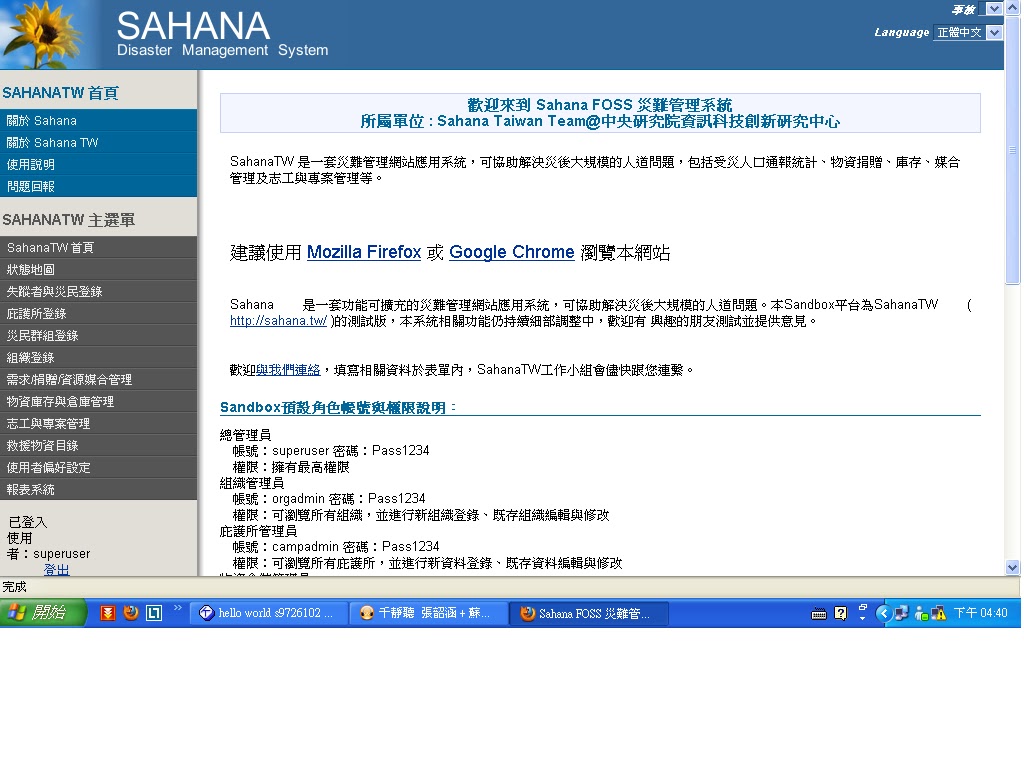Image resolution: width=1024 pixels, height=768 pixels.
Task: Click the 與我們連絡 contact link
Action: click(288, 370)
